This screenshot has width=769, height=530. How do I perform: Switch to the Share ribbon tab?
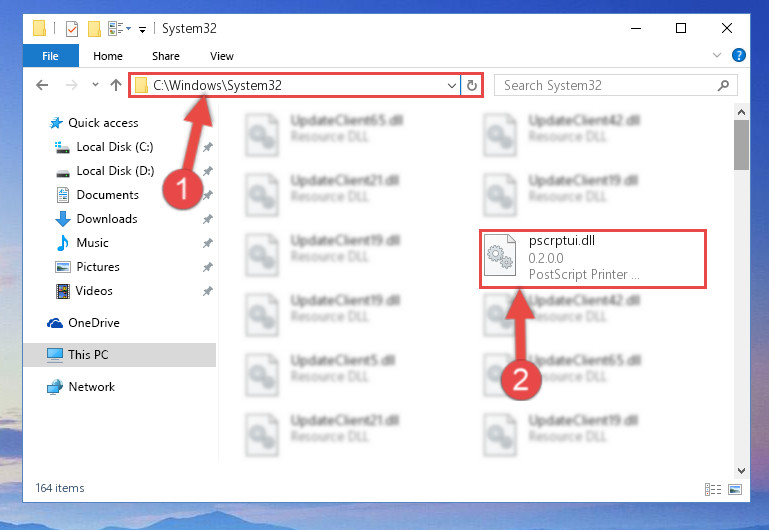[166, 56]
